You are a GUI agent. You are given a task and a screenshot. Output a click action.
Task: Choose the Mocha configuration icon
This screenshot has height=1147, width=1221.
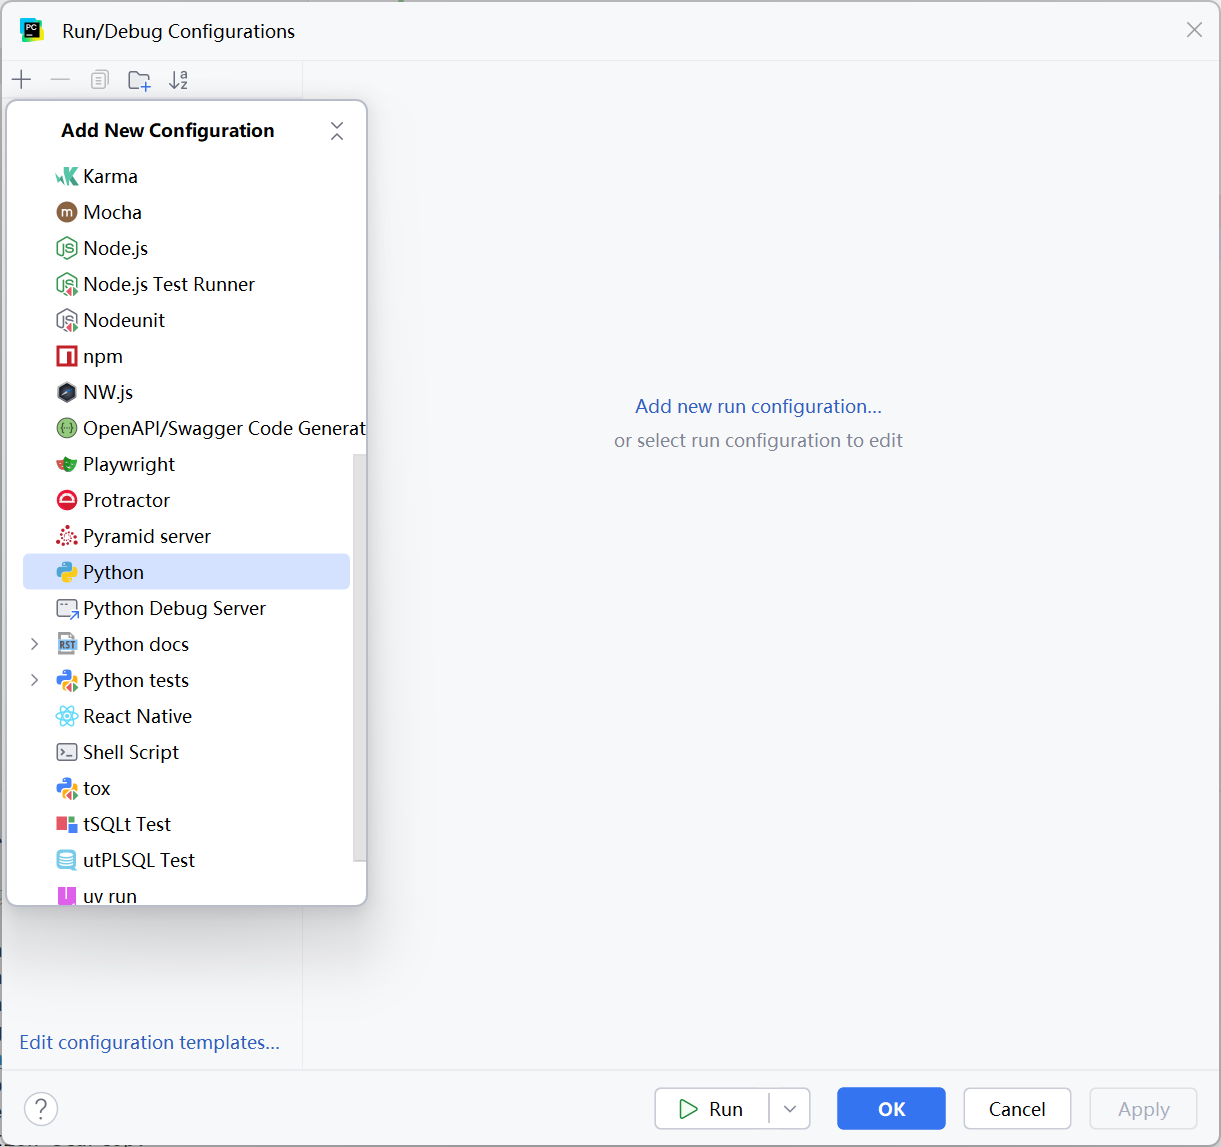tap(67, 212)
